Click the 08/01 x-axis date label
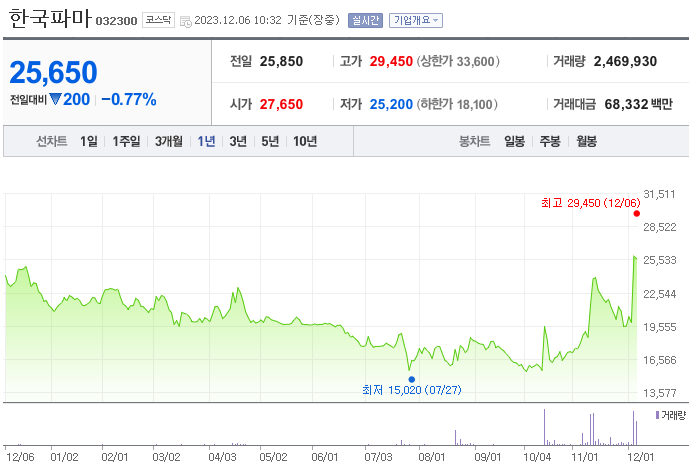 (432, 457)
